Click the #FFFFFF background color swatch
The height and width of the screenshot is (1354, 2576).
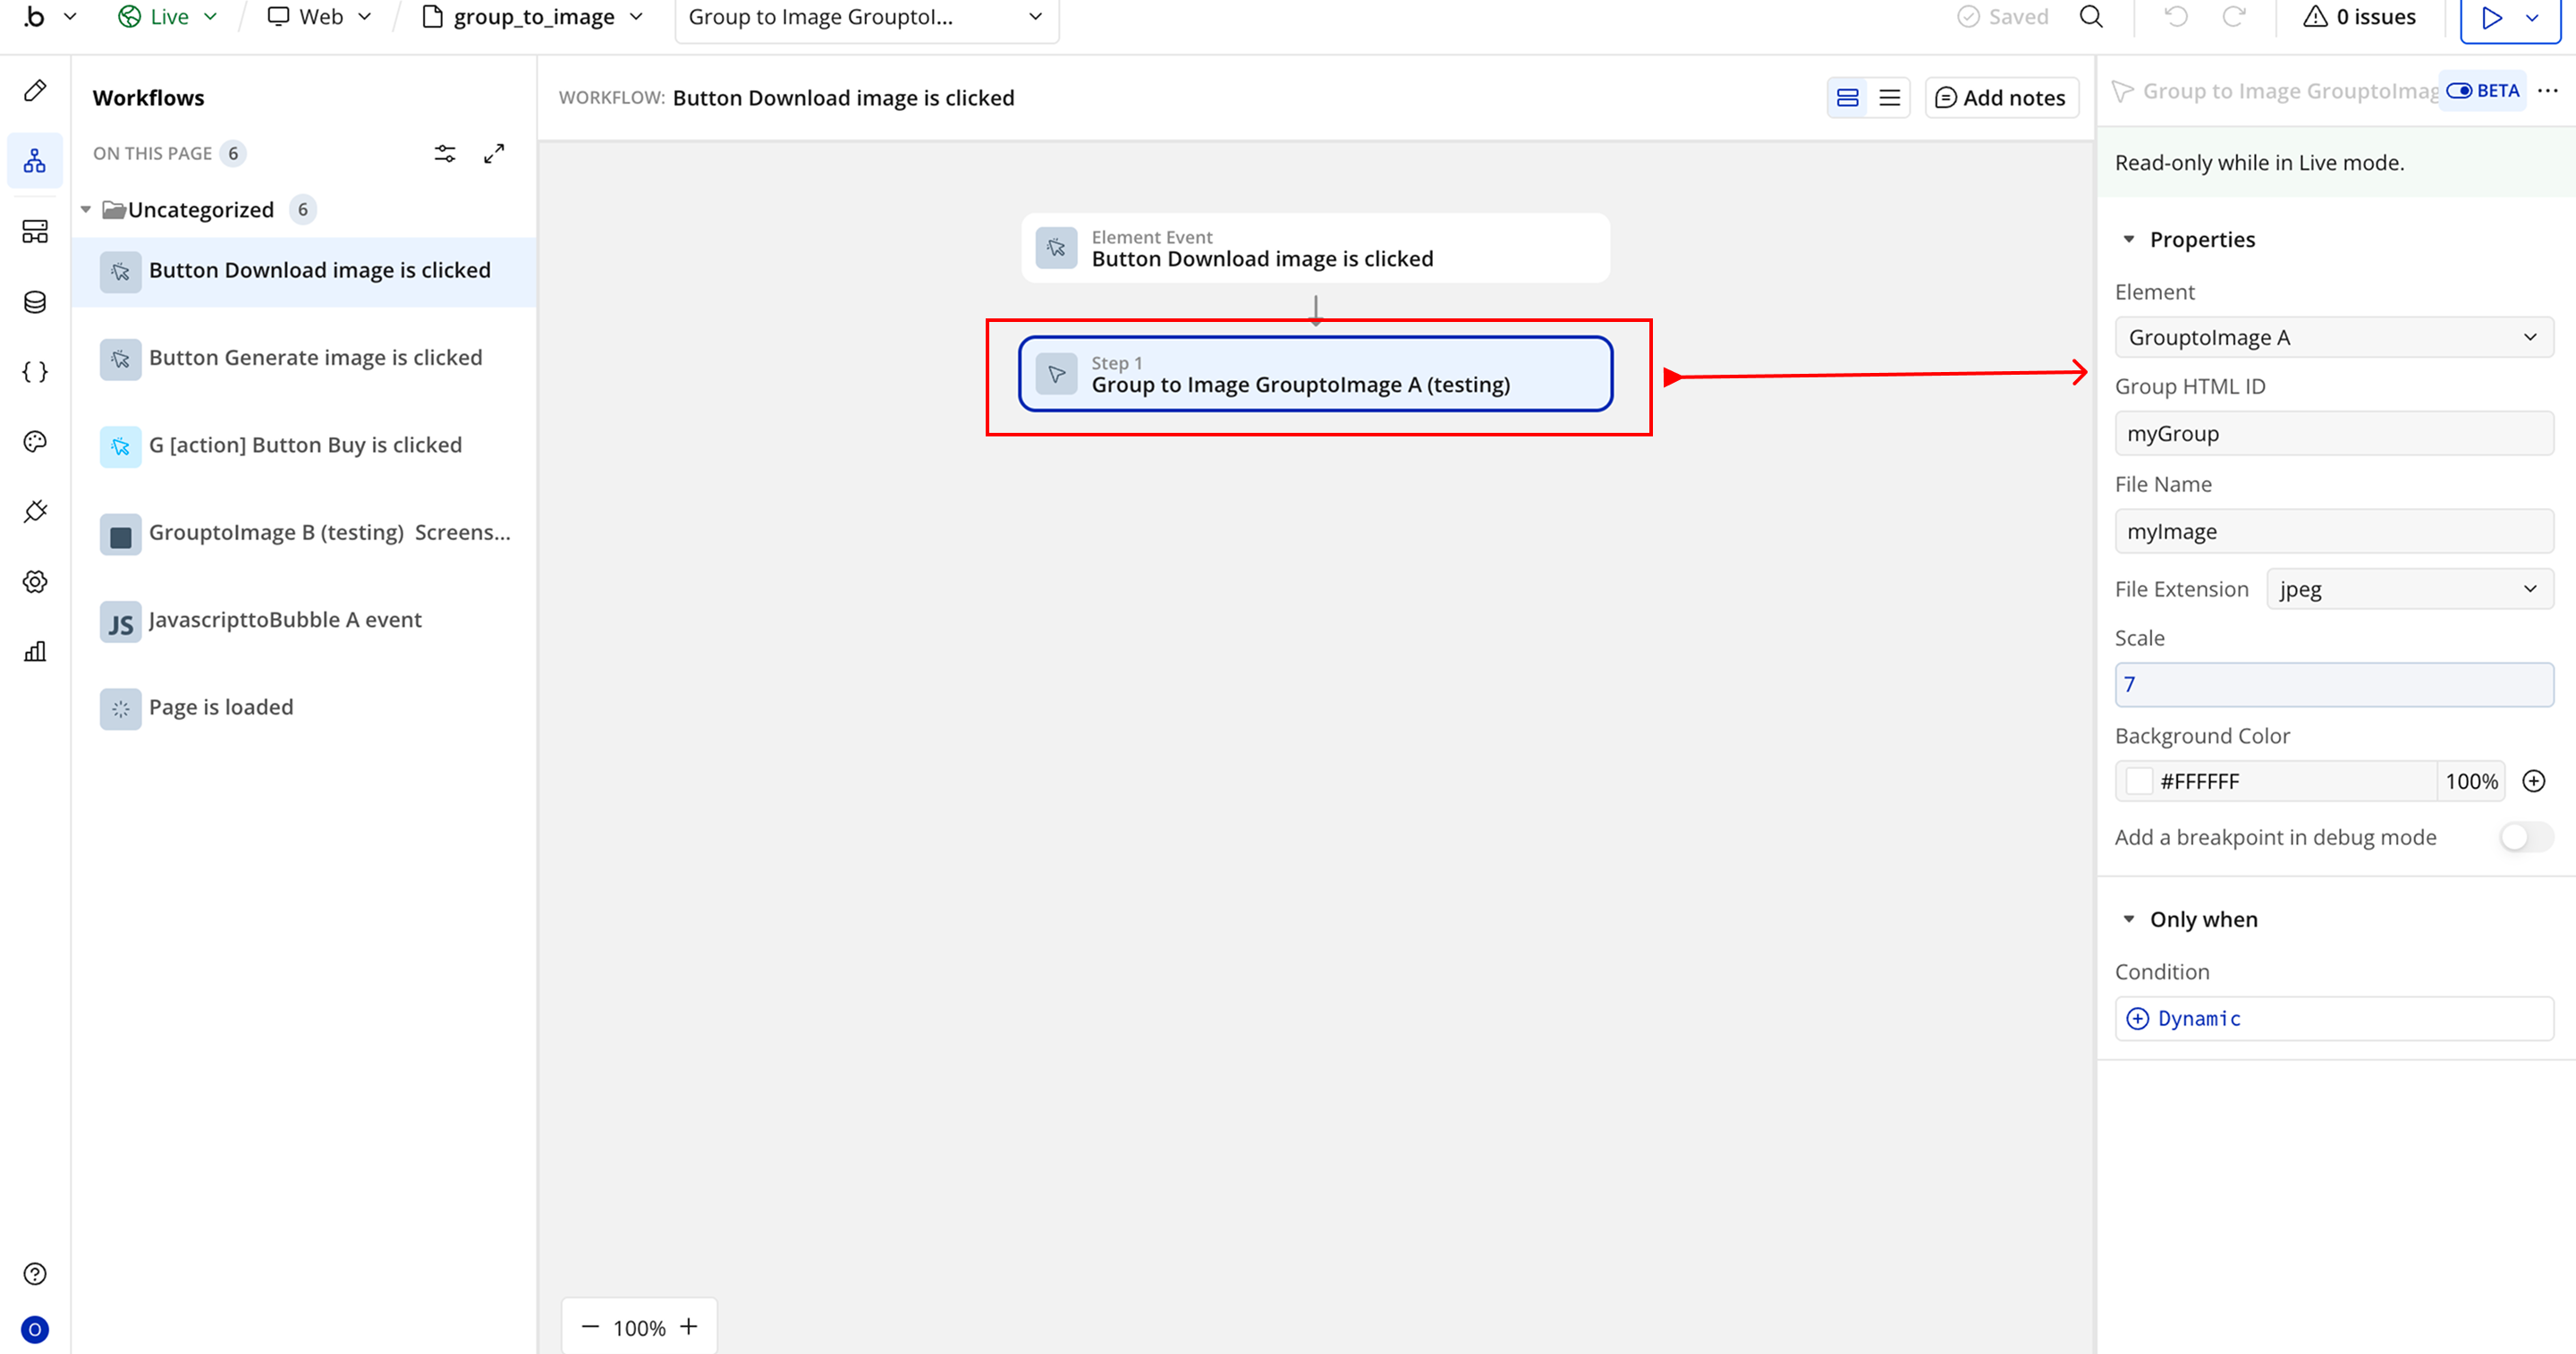[2139, 782]
